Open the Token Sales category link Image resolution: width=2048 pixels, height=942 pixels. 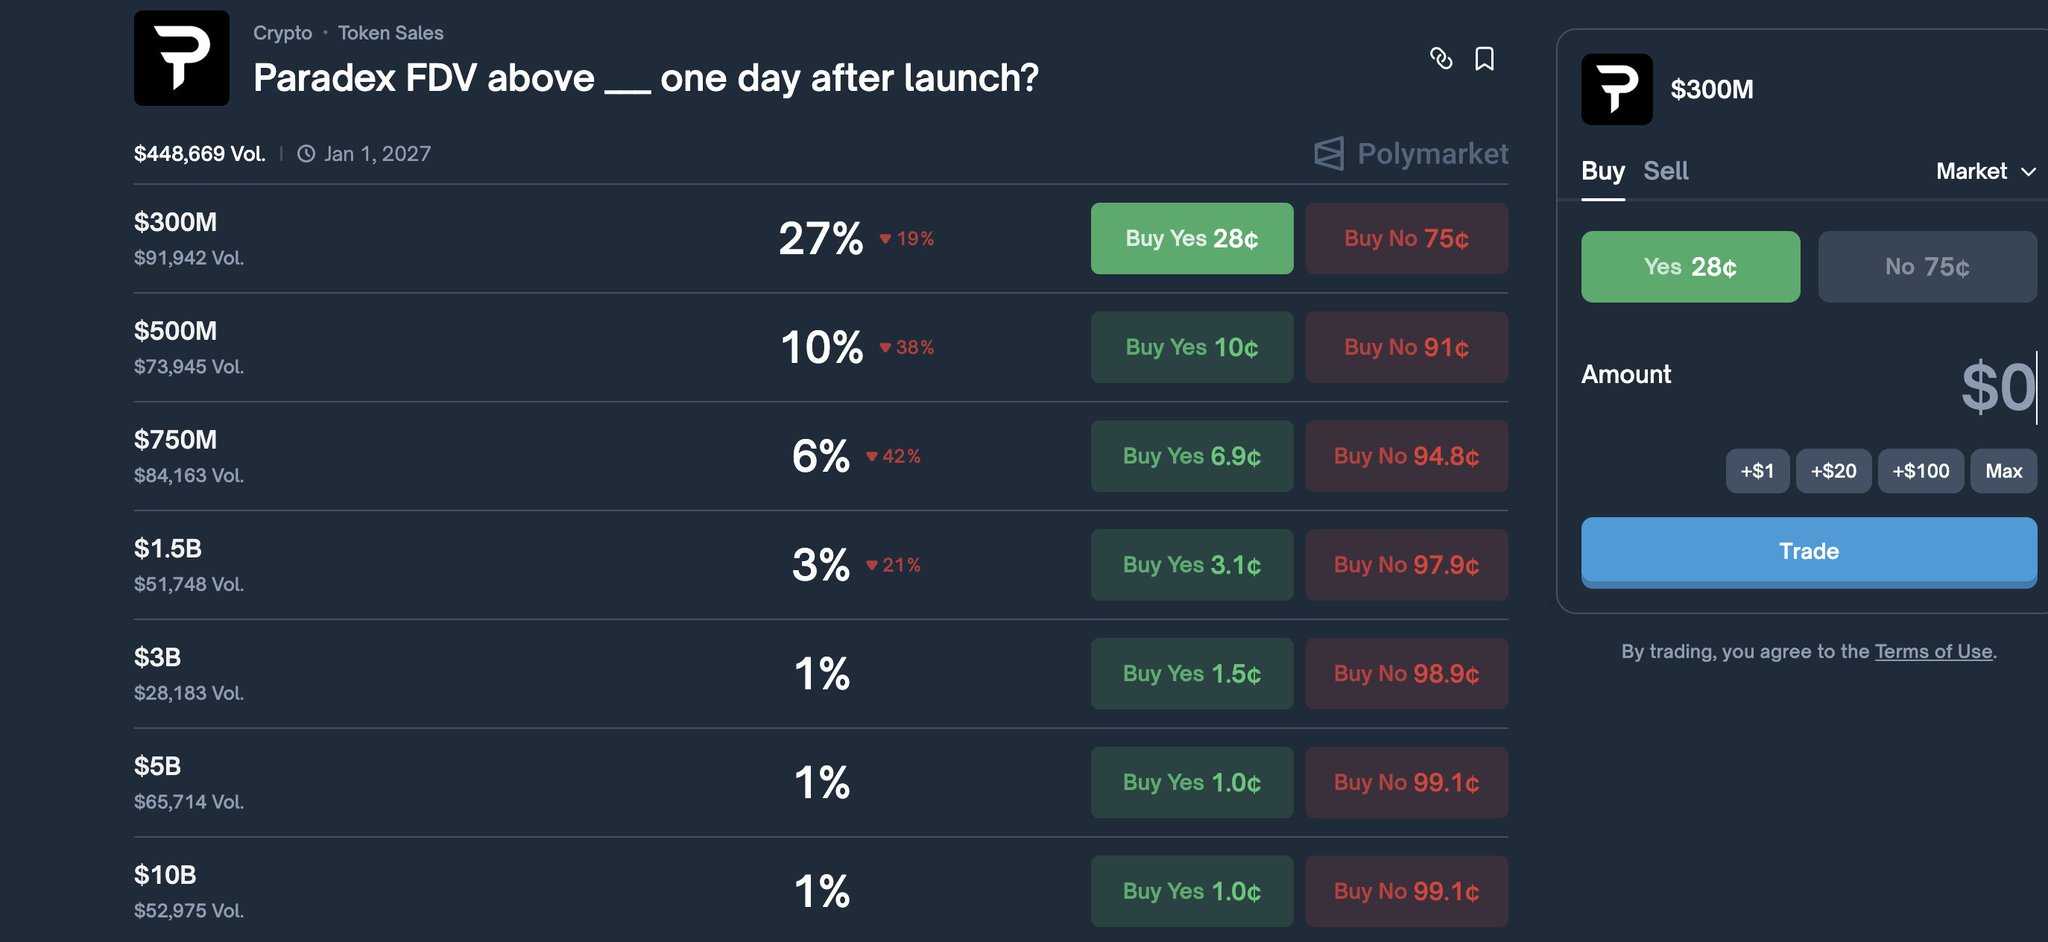pos(390,33)
